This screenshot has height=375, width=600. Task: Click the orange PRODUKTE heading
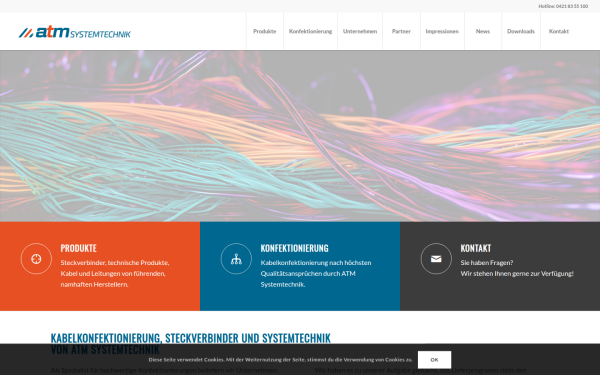tap(78, 248)
